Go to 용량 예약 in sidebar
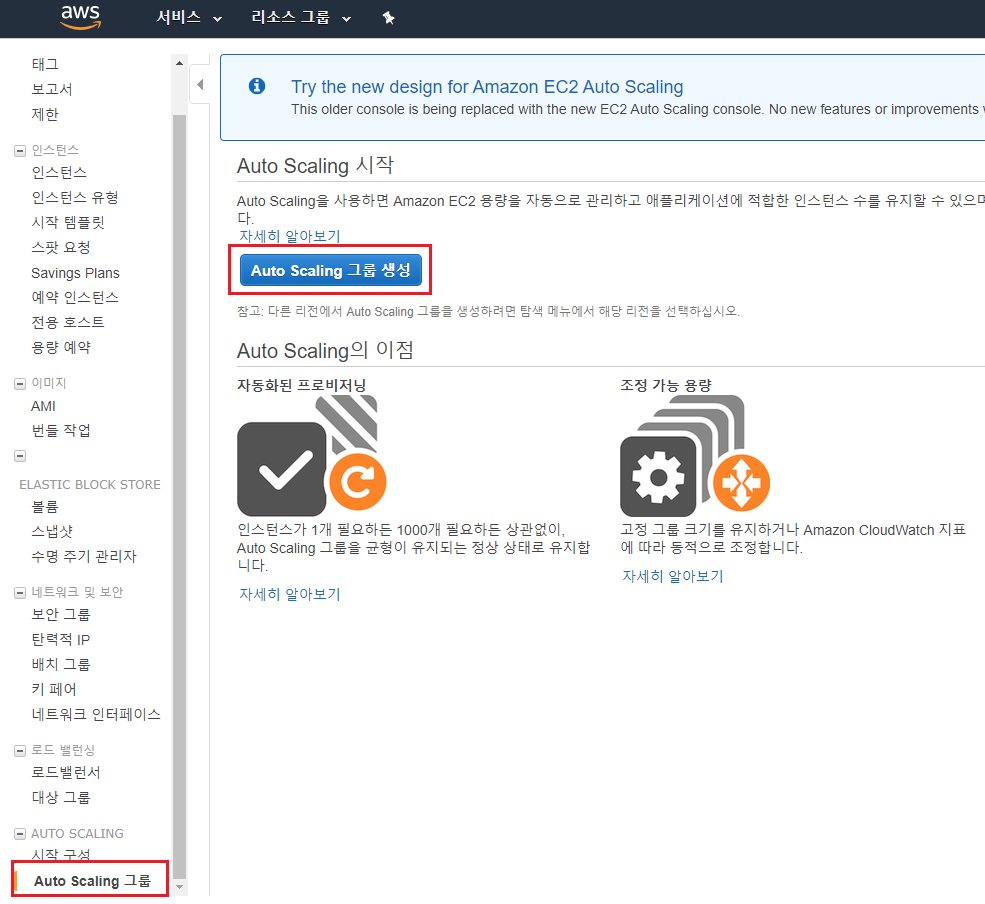Viewport: 985px width, 904px height. (61, 347)
